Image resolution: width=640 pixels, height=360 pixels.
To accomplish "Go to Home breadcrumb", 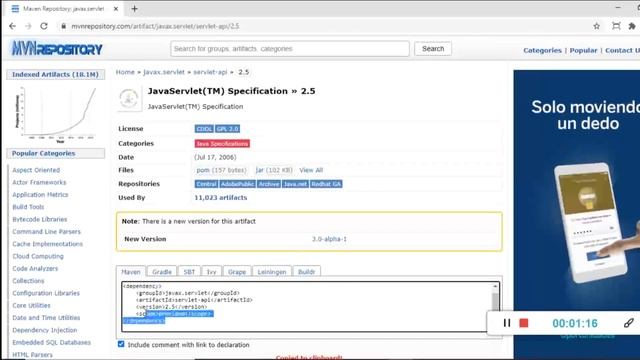I will [x=125, y=72].
